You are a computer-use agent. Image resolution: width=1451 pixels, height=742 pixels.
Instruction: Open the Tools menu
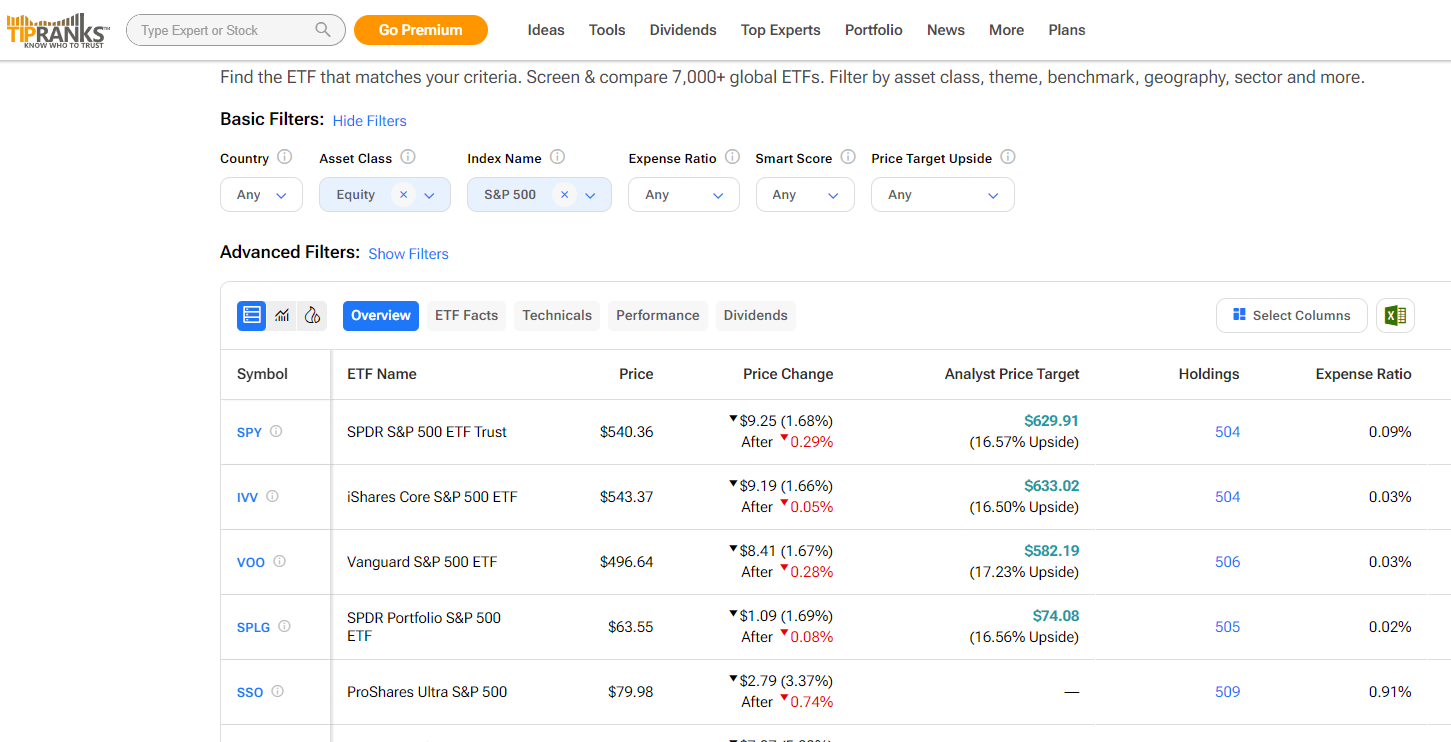click(x=607, y=30)
